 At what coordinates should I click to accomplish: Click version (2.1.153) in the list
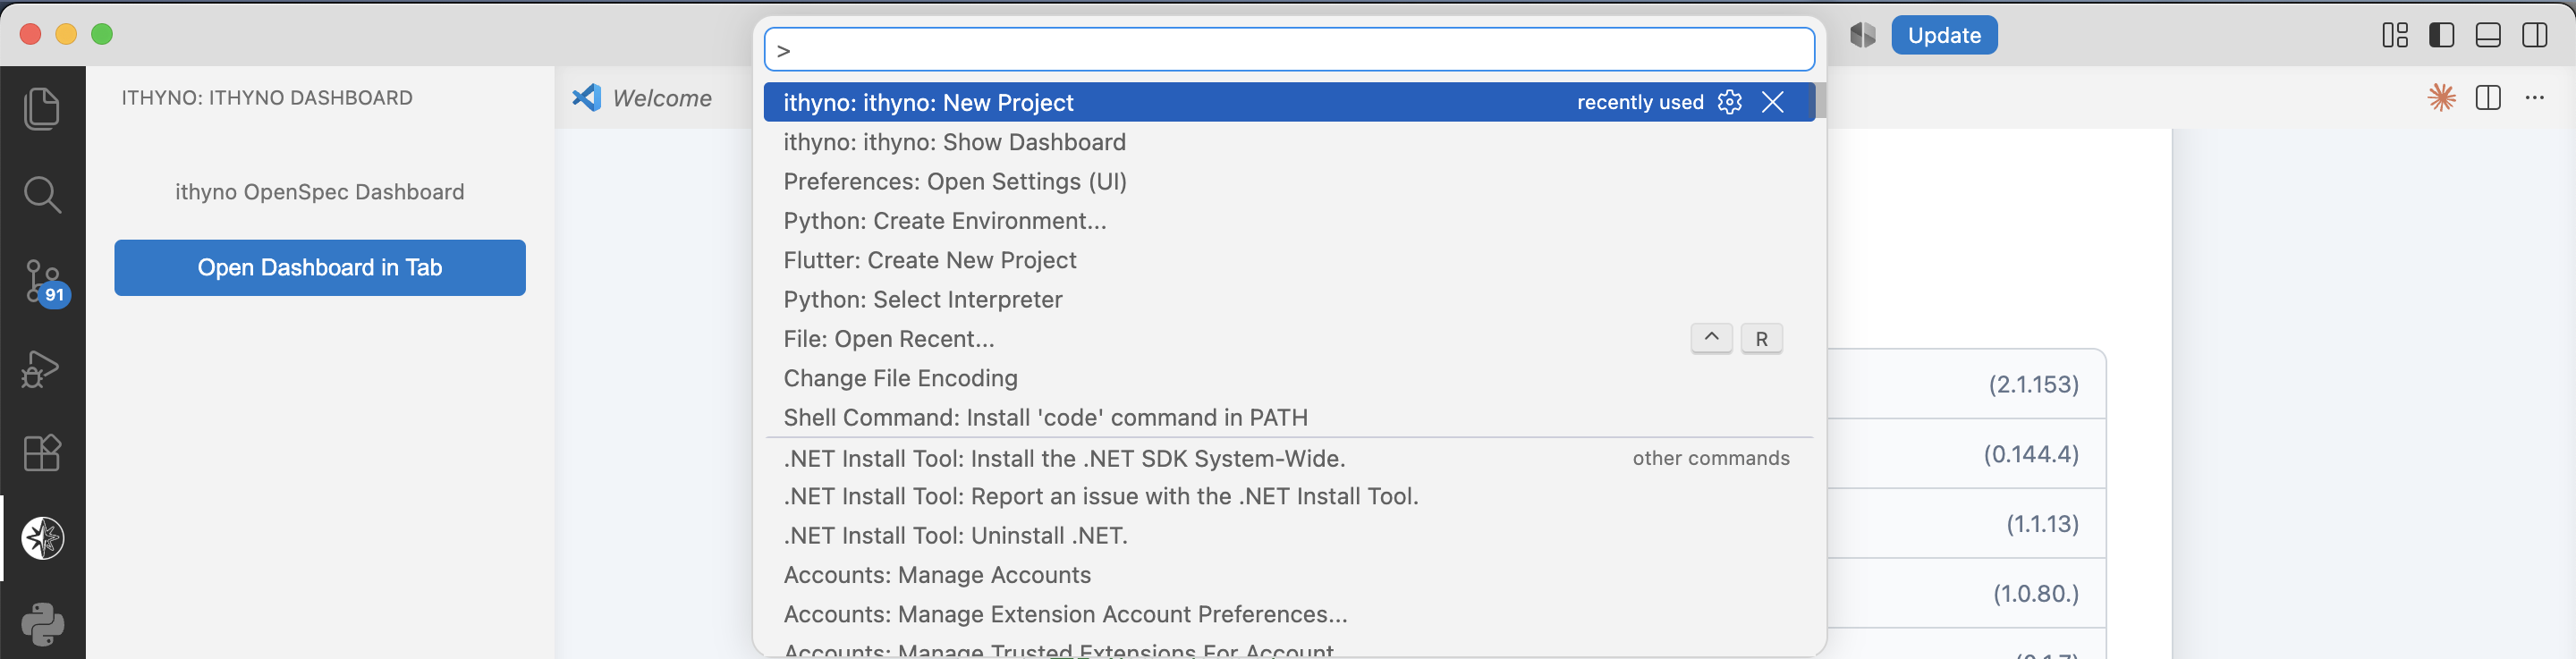click(2033, 384)
